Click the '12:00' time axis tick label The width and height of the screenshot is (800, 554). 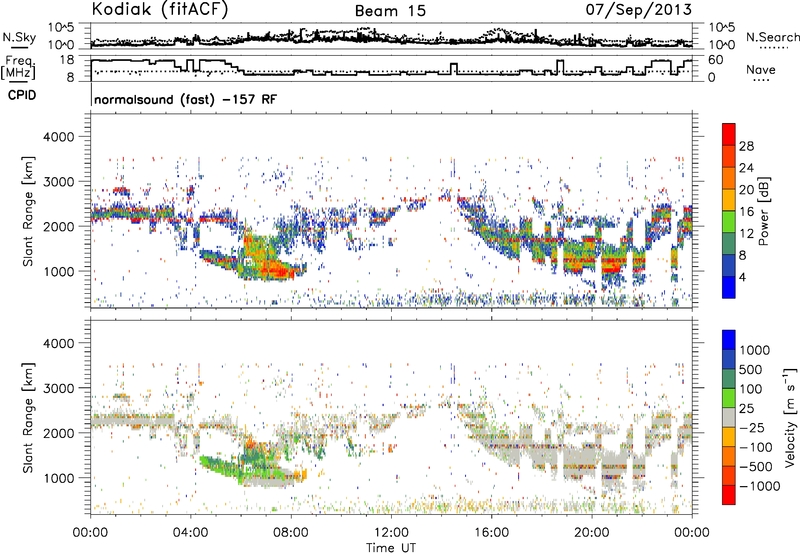pos(391,533)
